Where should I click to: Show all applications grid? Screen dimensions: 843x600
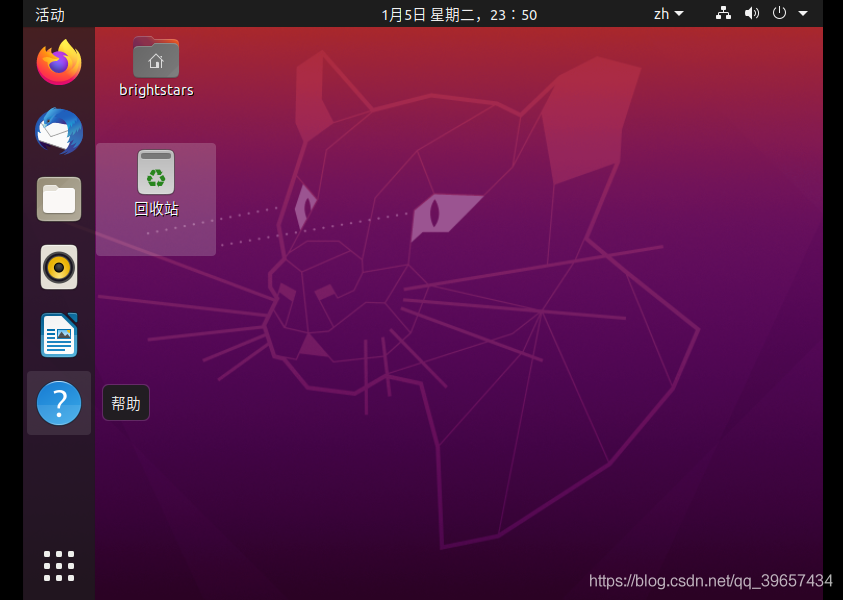click(x=59, y=566)
